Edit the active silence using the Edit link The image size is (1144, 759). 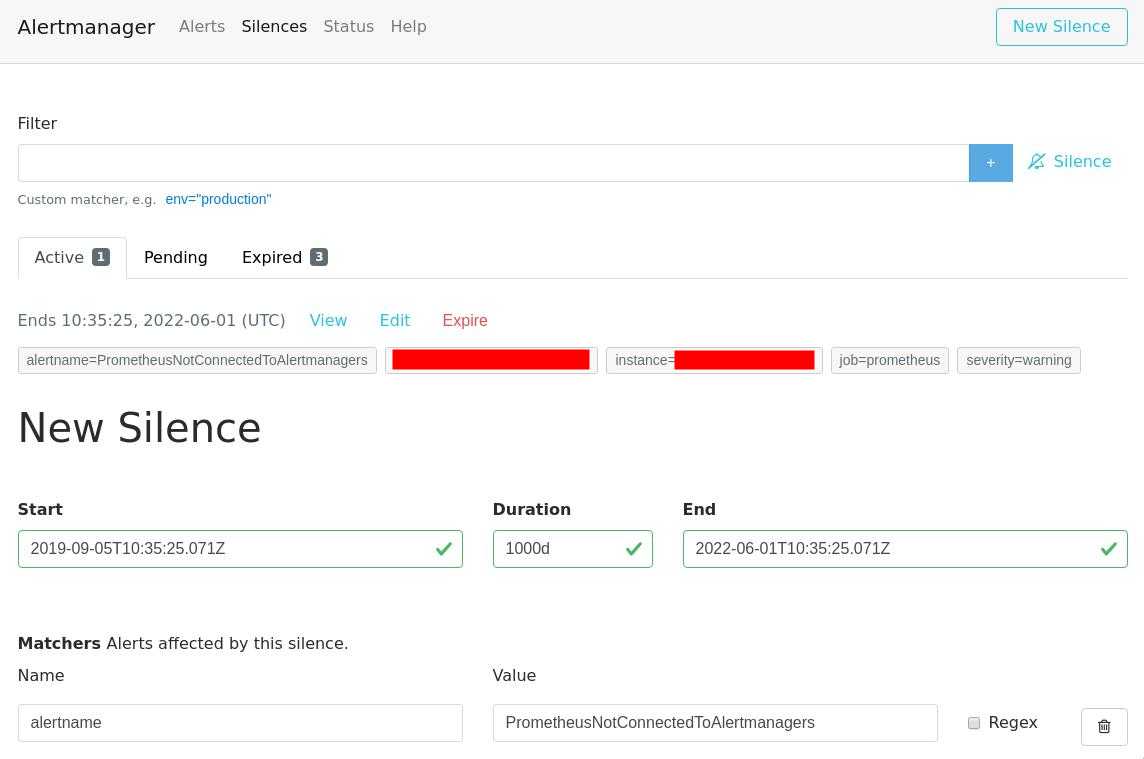pos(394,320)
